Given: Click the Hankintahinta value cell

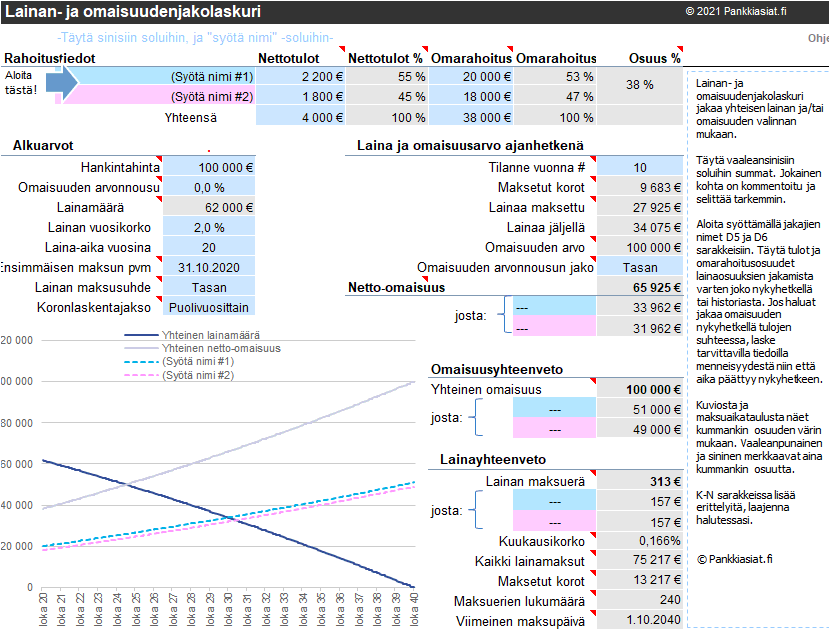Looking at the screenshot, I should 209,167.
